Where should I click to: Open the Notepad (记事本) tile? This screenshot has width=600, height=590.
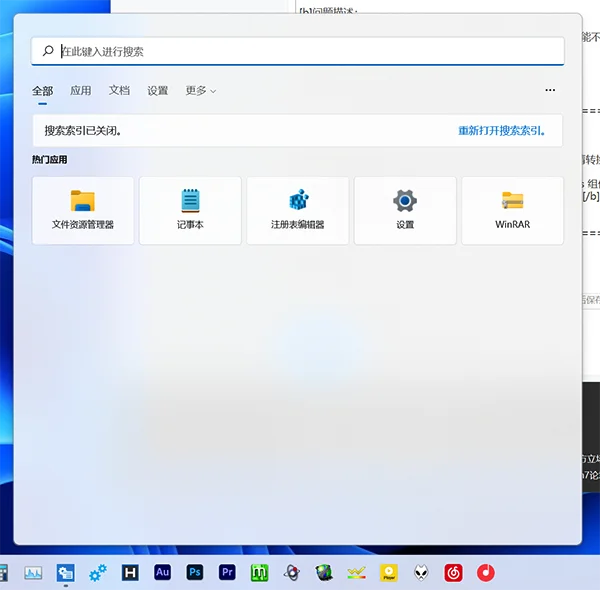click(x=190, y=210)
